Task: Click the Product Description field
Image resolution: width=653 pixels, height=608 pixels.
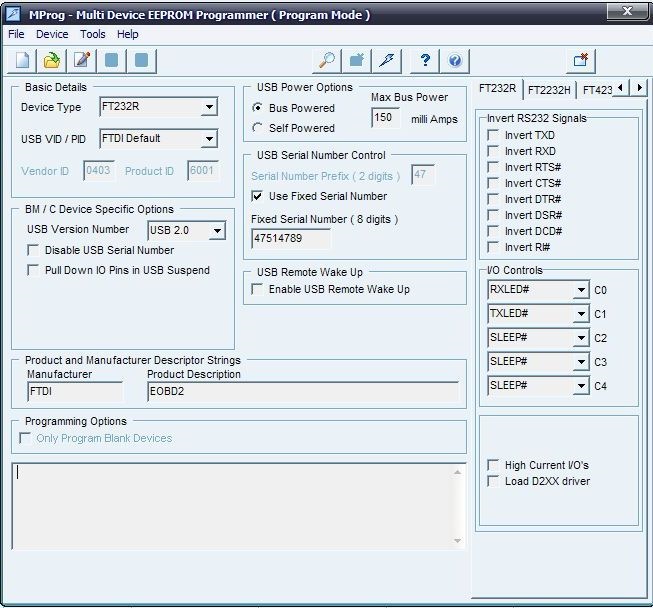Action: pyautogui.click(x=303, y=391)
